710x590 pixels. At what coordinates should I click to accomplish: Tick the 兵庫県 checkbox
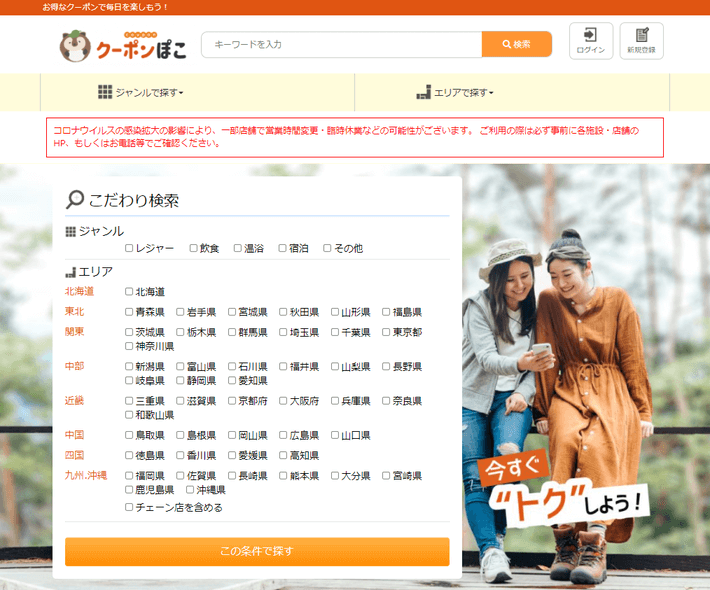click(x=335, y=401)
